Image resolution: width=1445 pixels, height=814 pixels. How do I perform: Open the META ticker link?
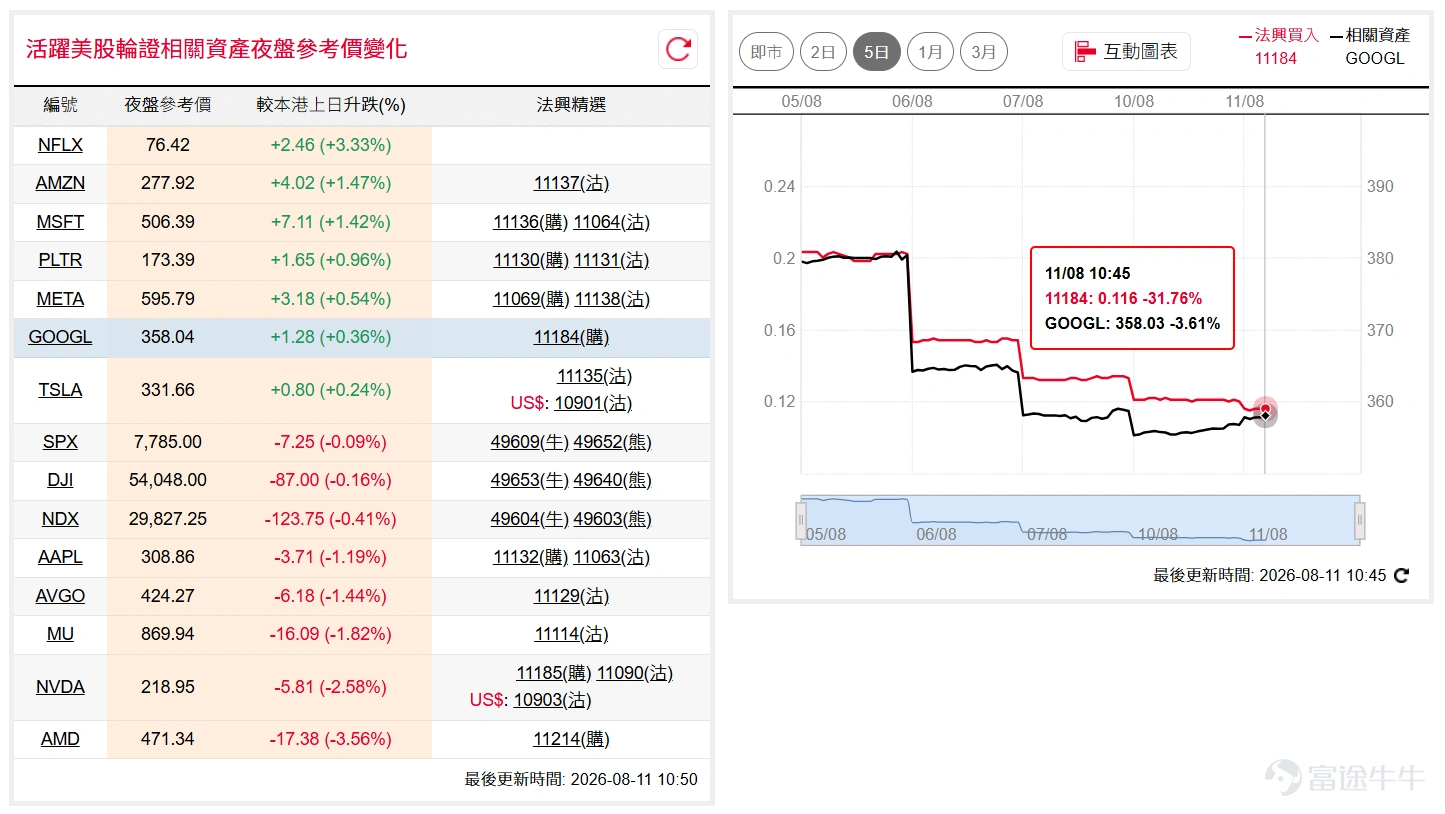pos(60,299)
